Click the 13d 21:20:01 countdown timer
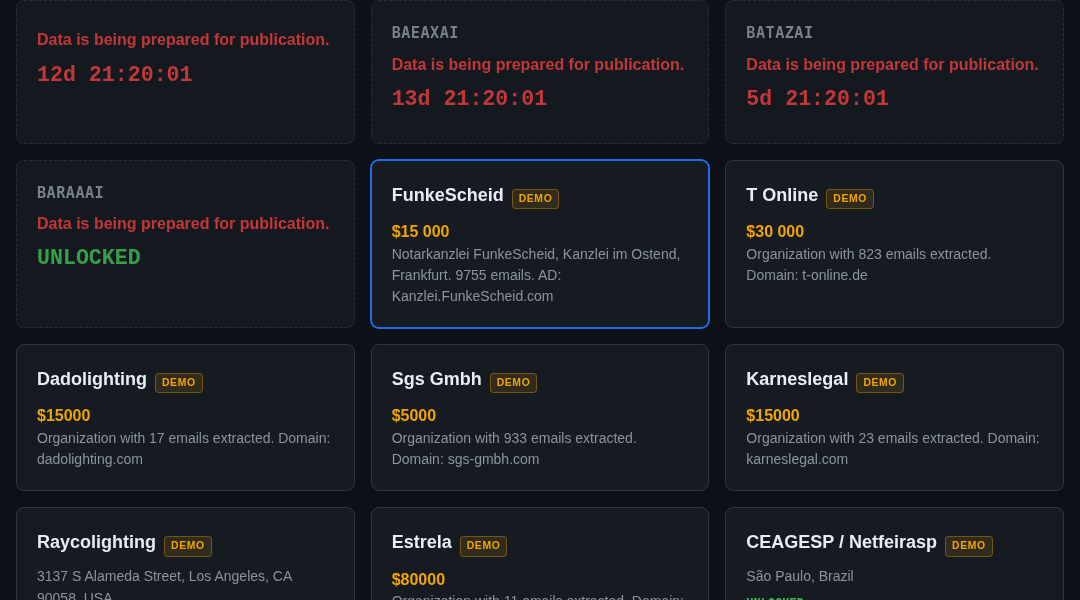Viewport: 1080px width, 600px height. 469,99
